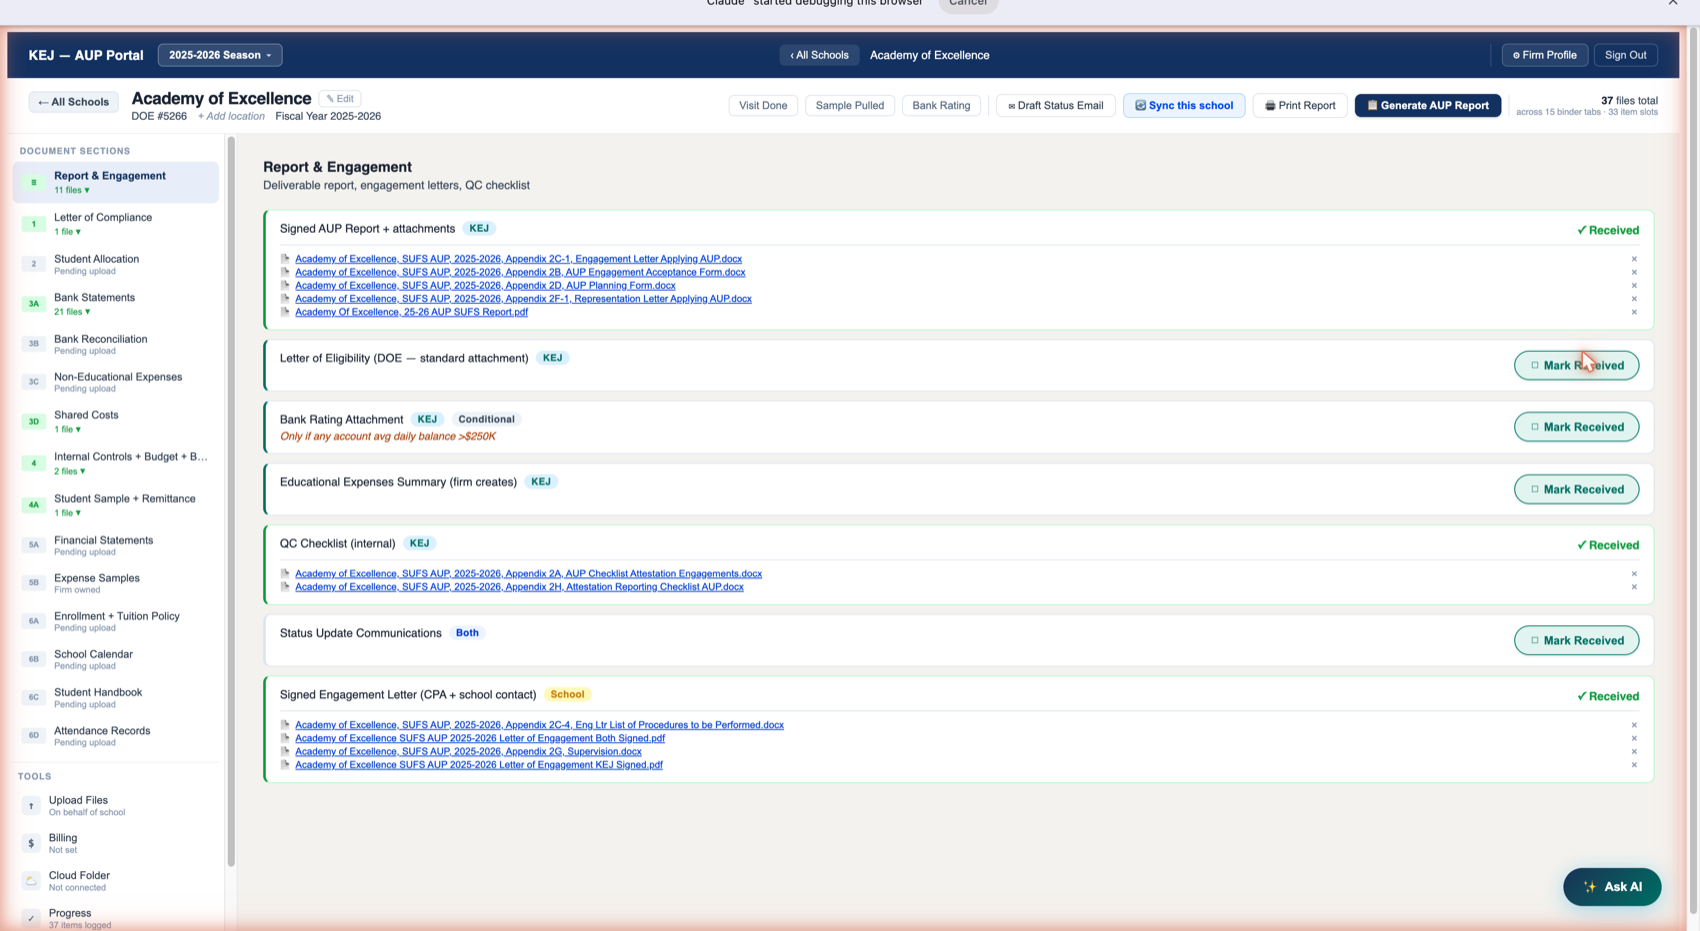This screenshot has height=931, width=1700.
Task: Click the Ask AI sparkle button
Action: click(x=1612, y=887)
